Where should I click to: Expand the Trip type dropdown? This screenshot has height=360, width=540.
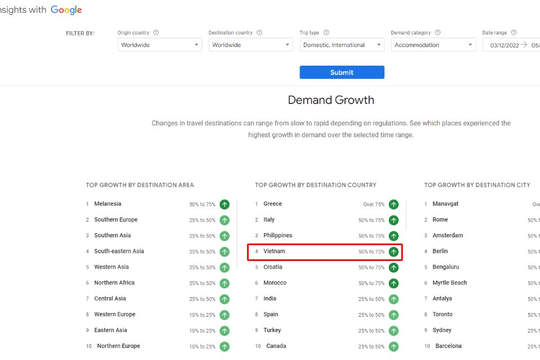click(342, 45)
